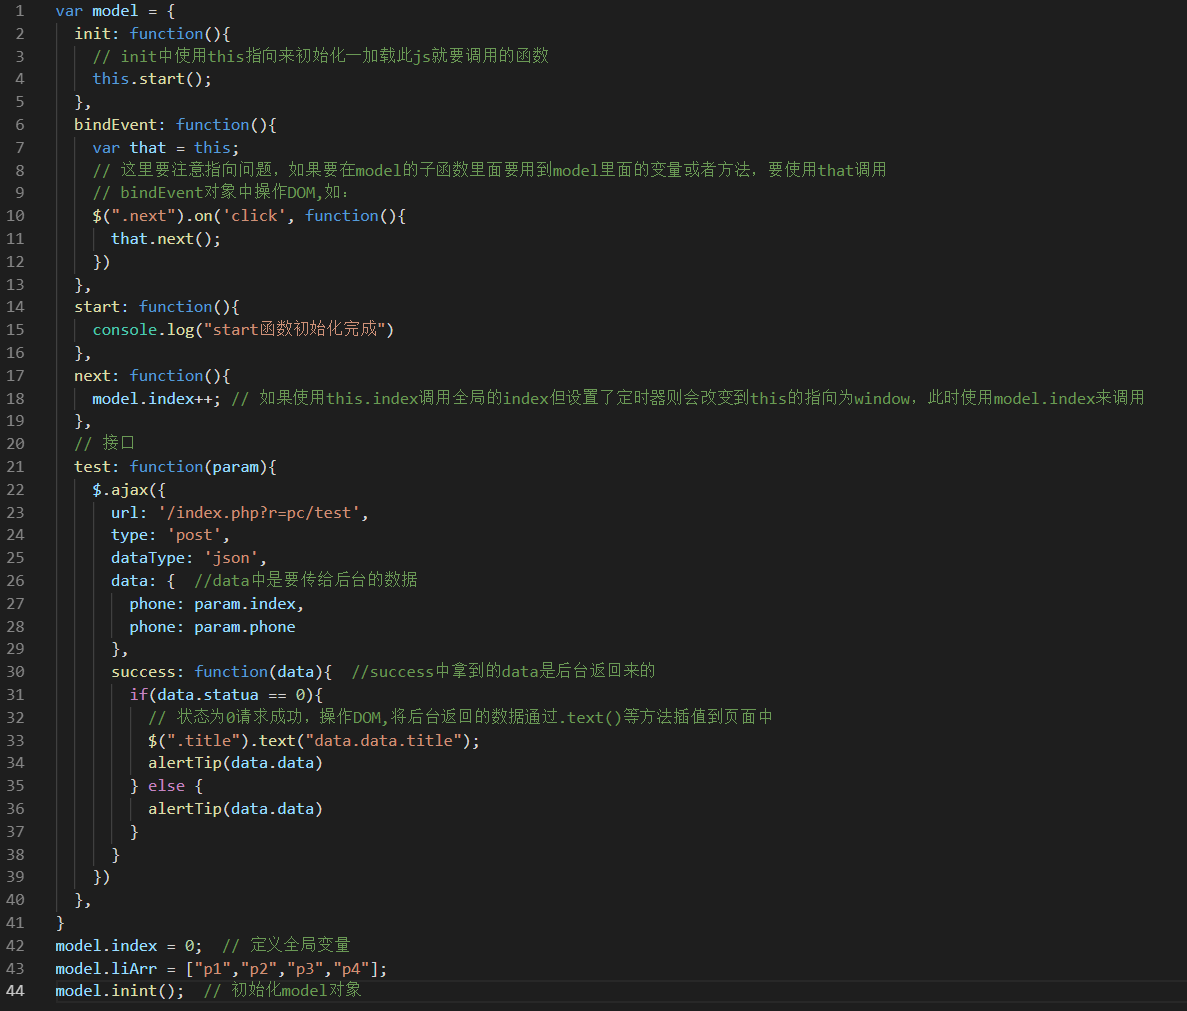The image size is (1187, 1011).
Task: Click 'this.start();' statement
Action: pyautogui.click(x=152, y=79)
